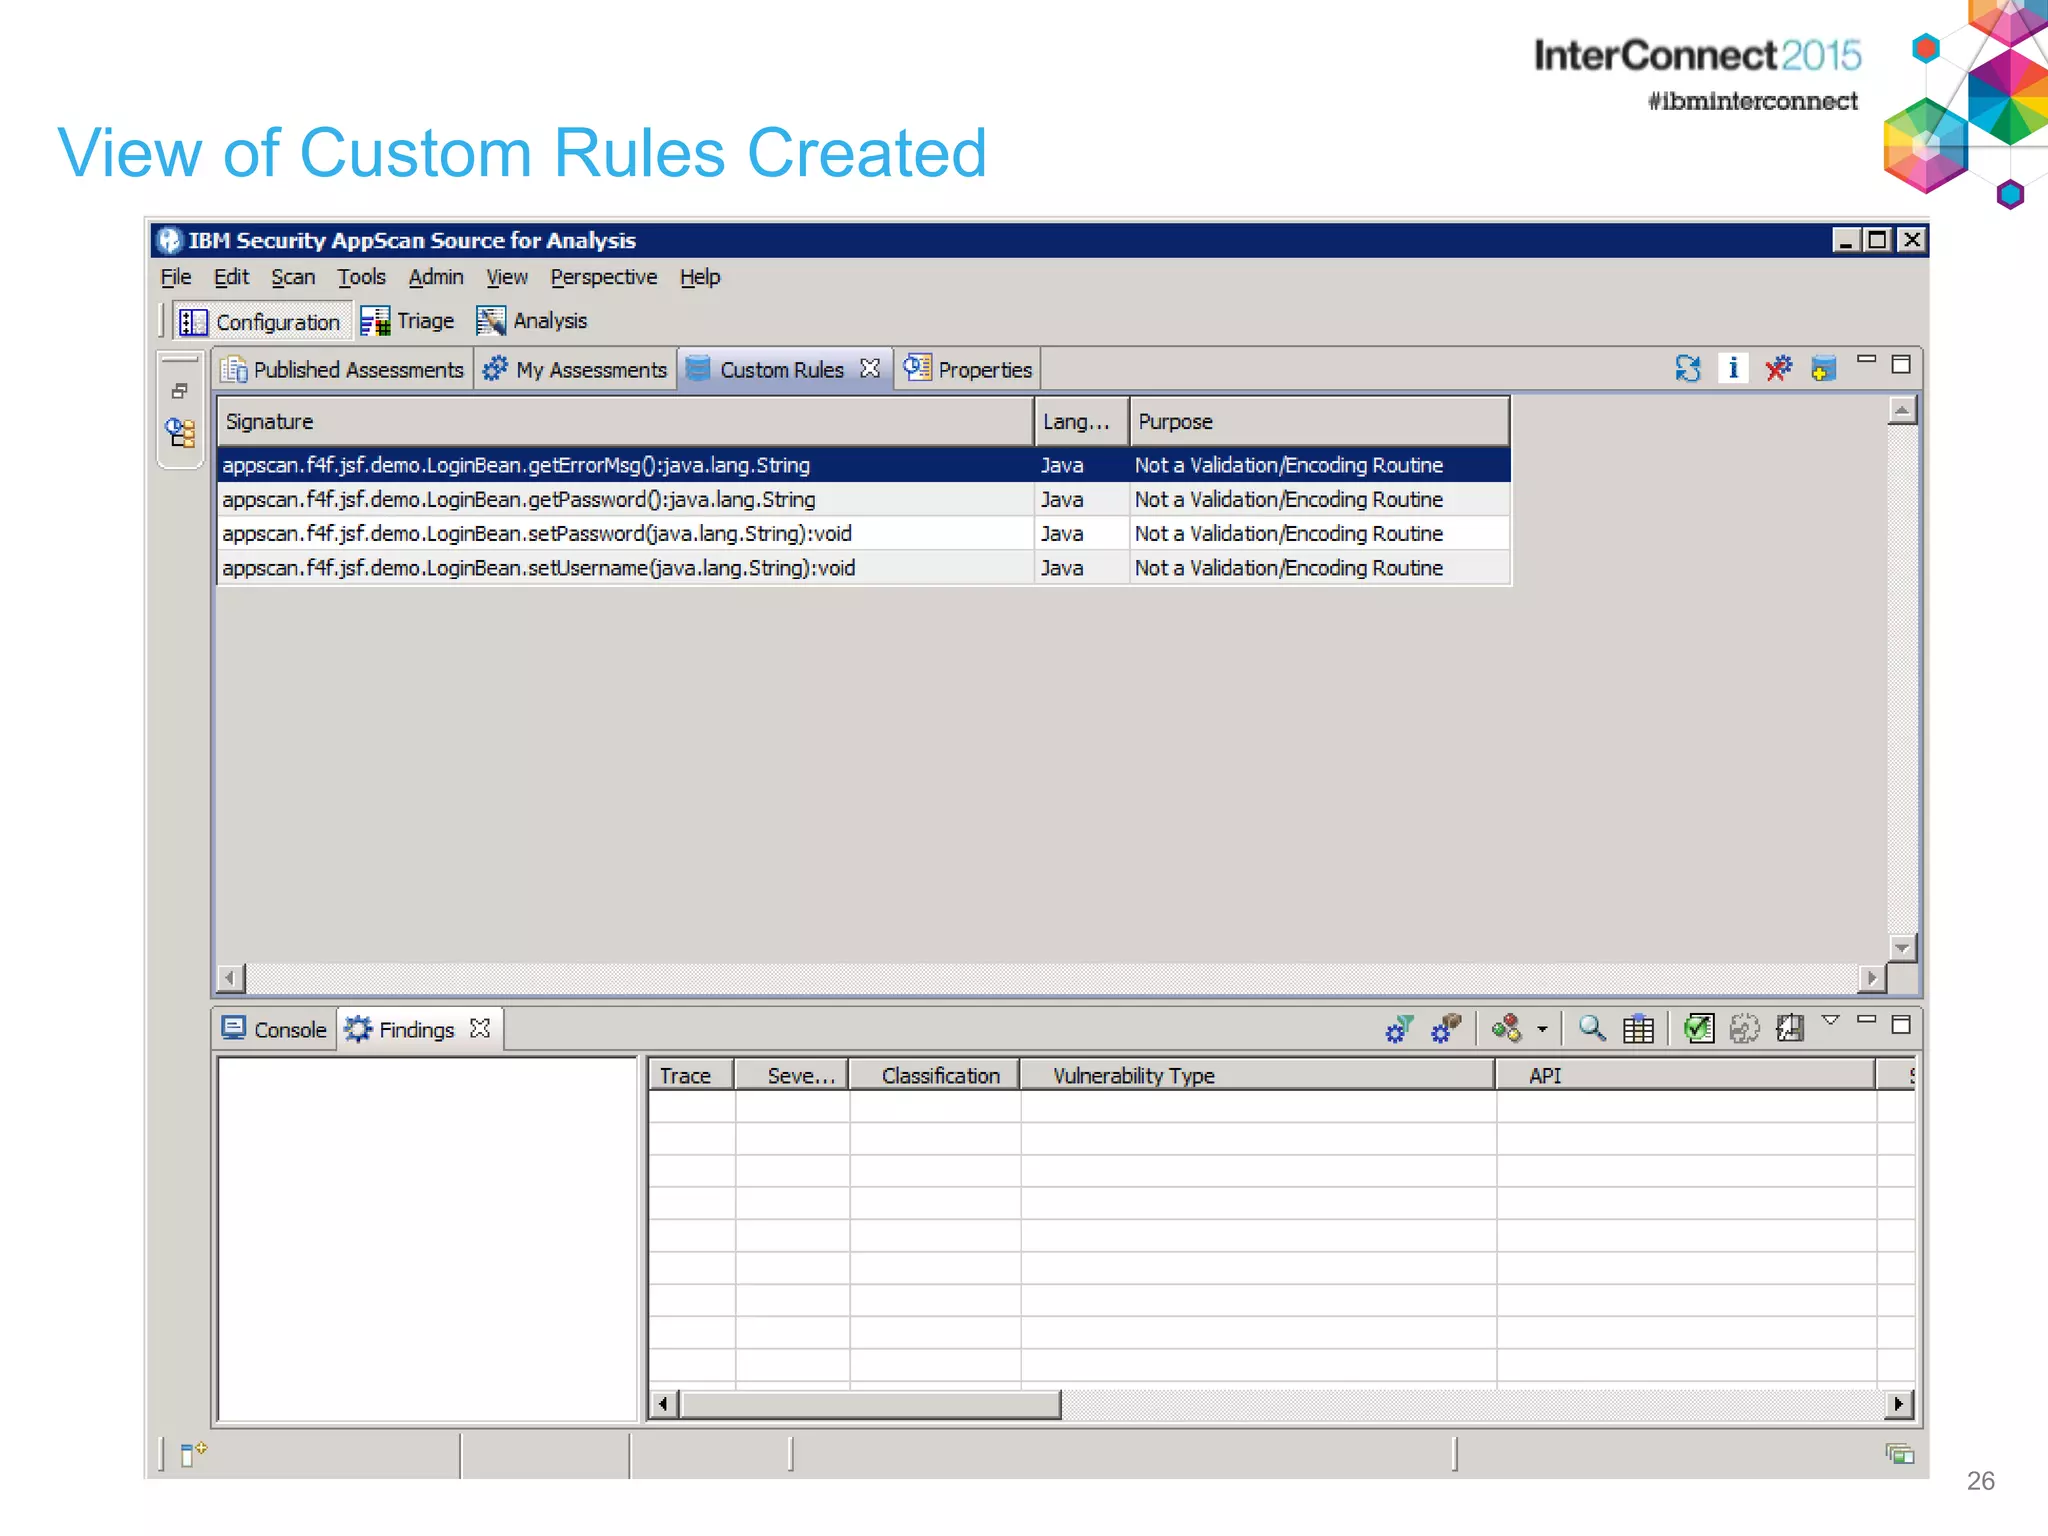The width and height of the screenshot is (2048, 1536).
Task: Click the API column header
Action: point(1685,1075)
